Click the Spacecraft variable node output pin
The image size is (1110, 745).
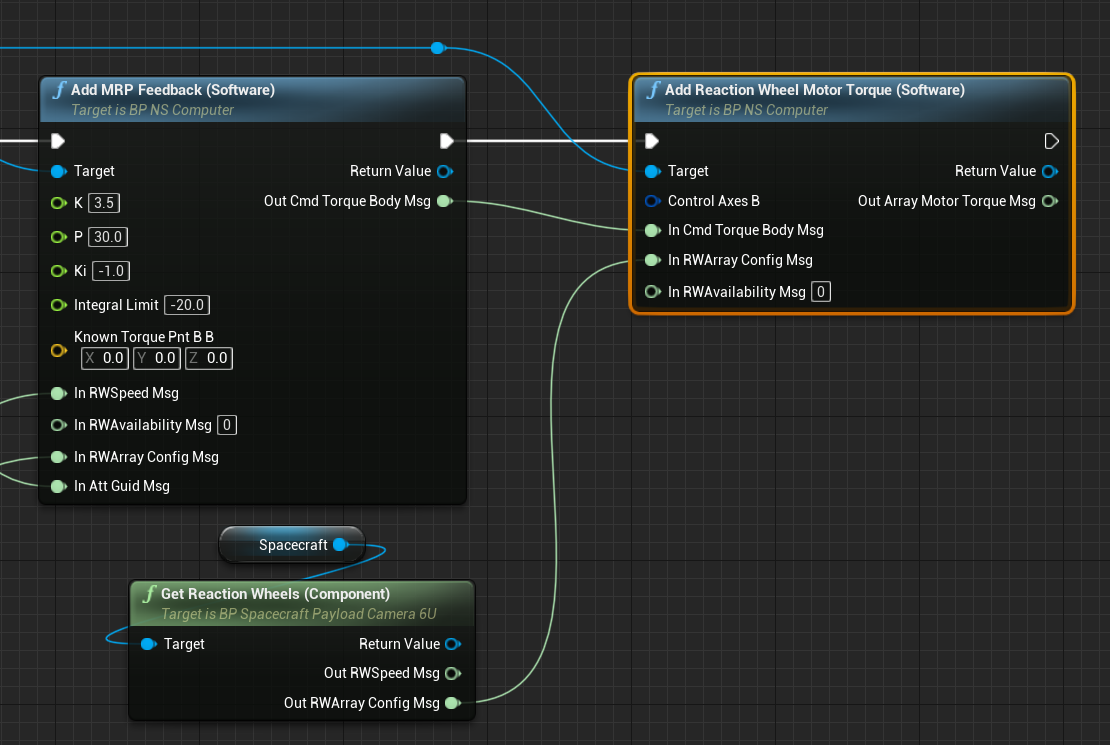coord(340,545)
